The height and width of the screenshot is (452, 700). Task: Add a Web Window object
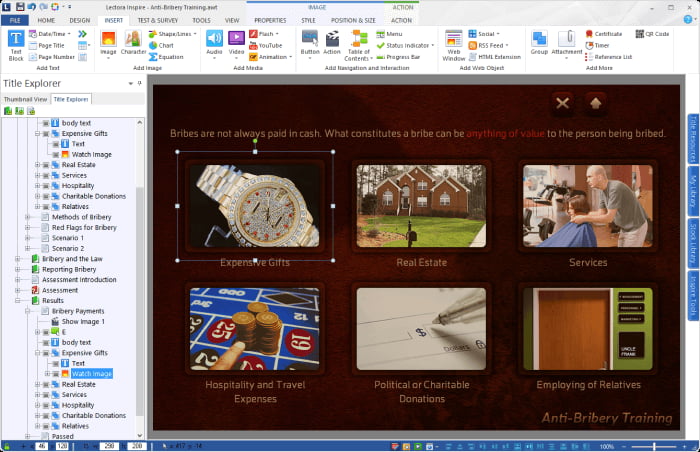point(454,45)
